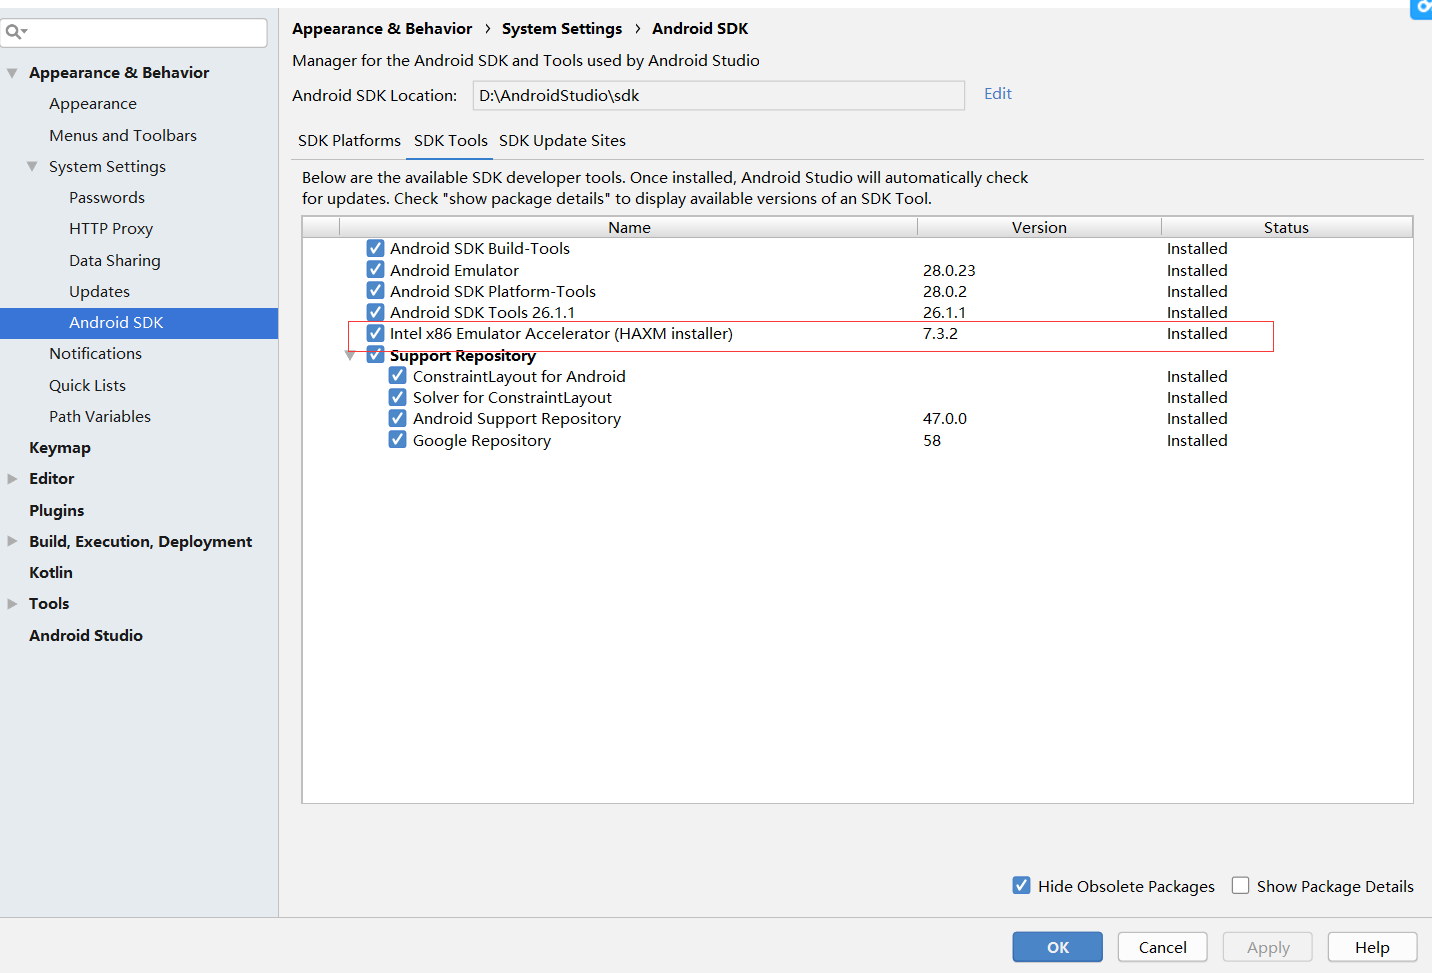Toggle Android SDK Platform-Tools checkbox
This screenshot has height=973, width=1432.
tap(375, 291)
